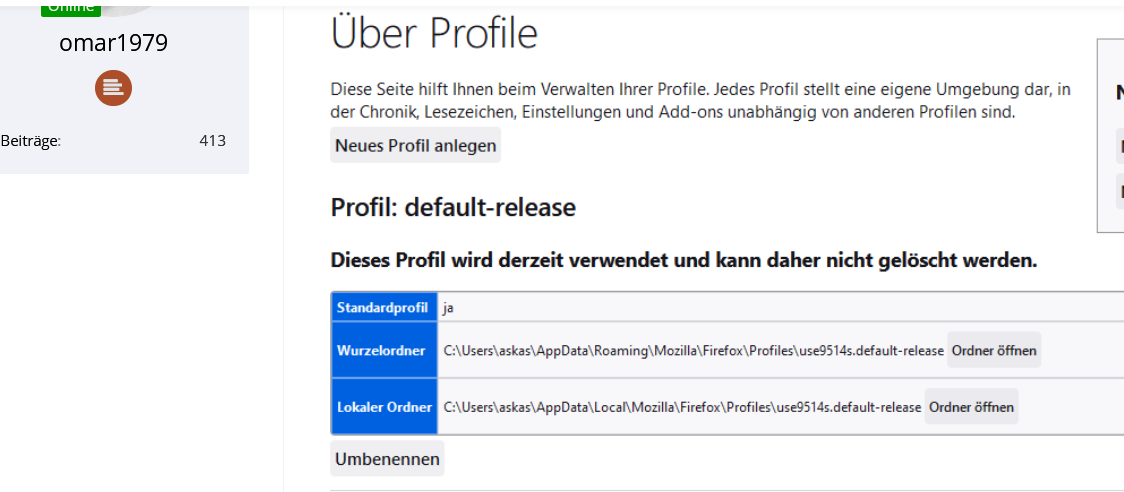
Task: Open the Lokaler Ordner via Ordner öffnen
Action: (971, 407)
